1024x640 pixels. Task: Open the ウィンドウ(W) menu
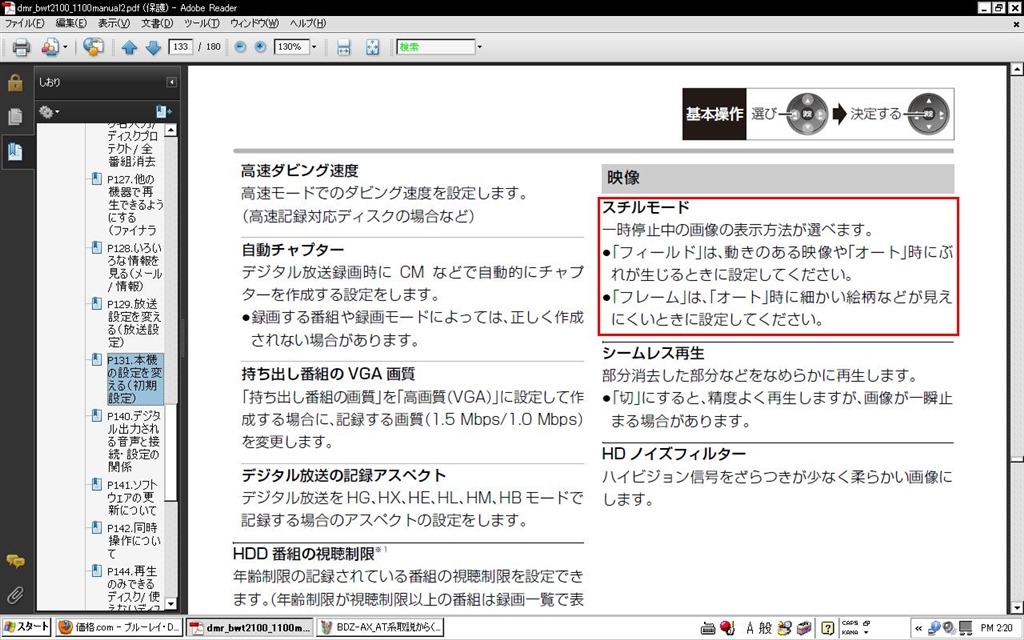(x=254, y=24)
